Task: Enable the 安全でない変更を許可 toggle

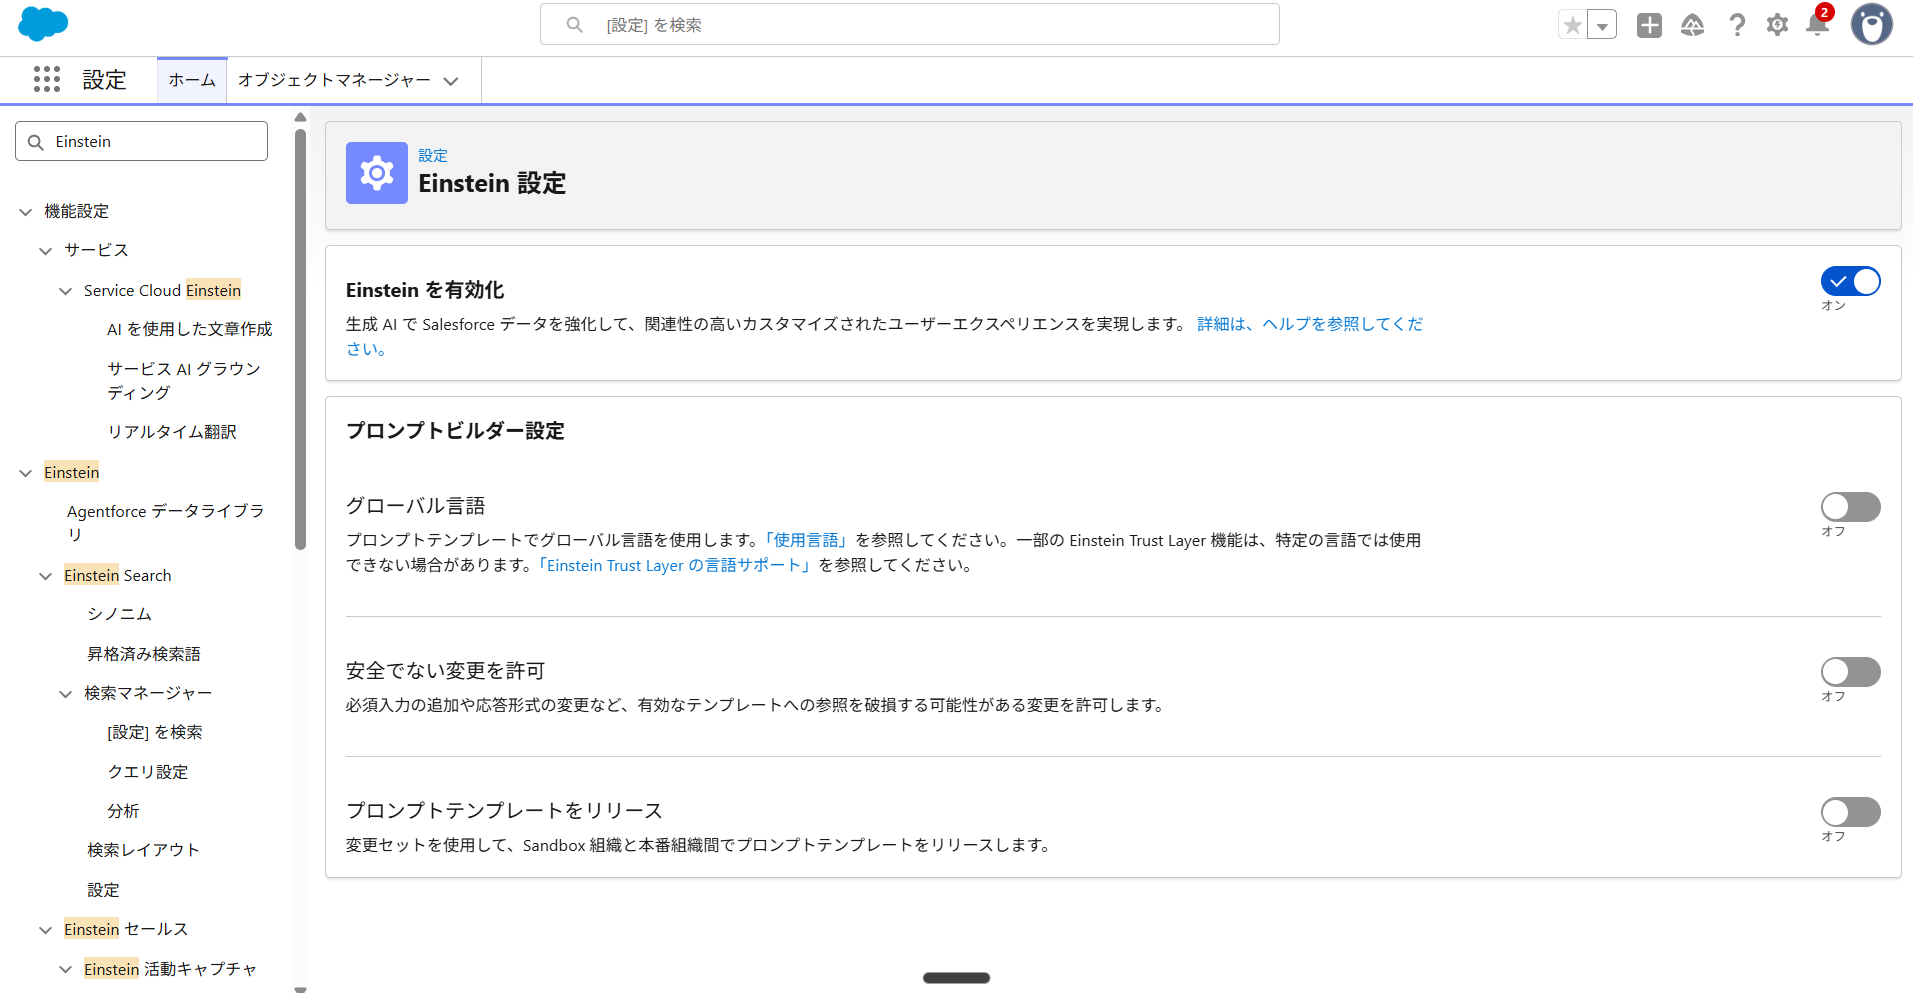Action: pos(1850,671)
